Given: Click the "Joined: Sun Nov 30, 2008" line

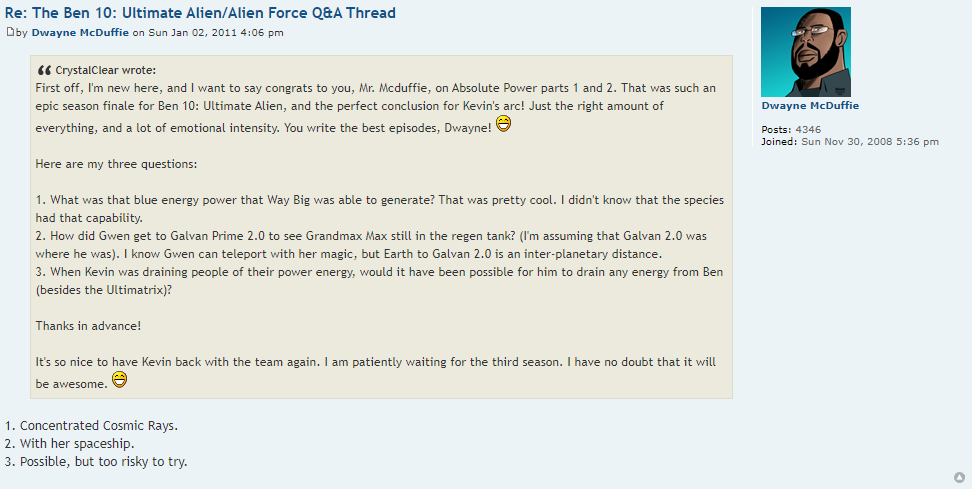Looking at the screenshot, I should (x=849, y=141).
